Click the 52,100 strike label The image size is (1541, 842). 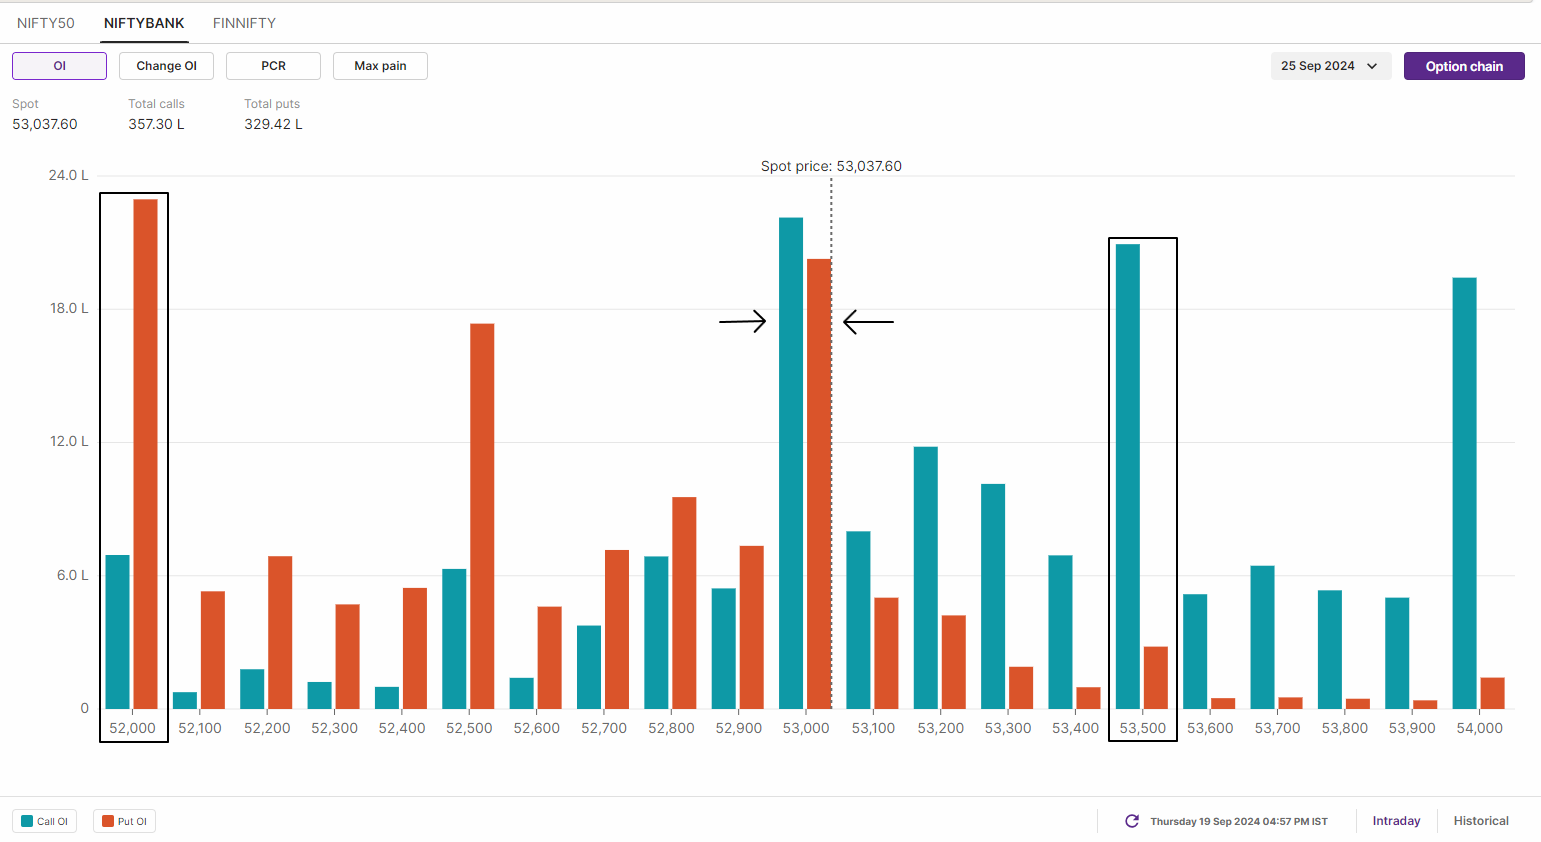pyautogui.click(x=200, y=728)
